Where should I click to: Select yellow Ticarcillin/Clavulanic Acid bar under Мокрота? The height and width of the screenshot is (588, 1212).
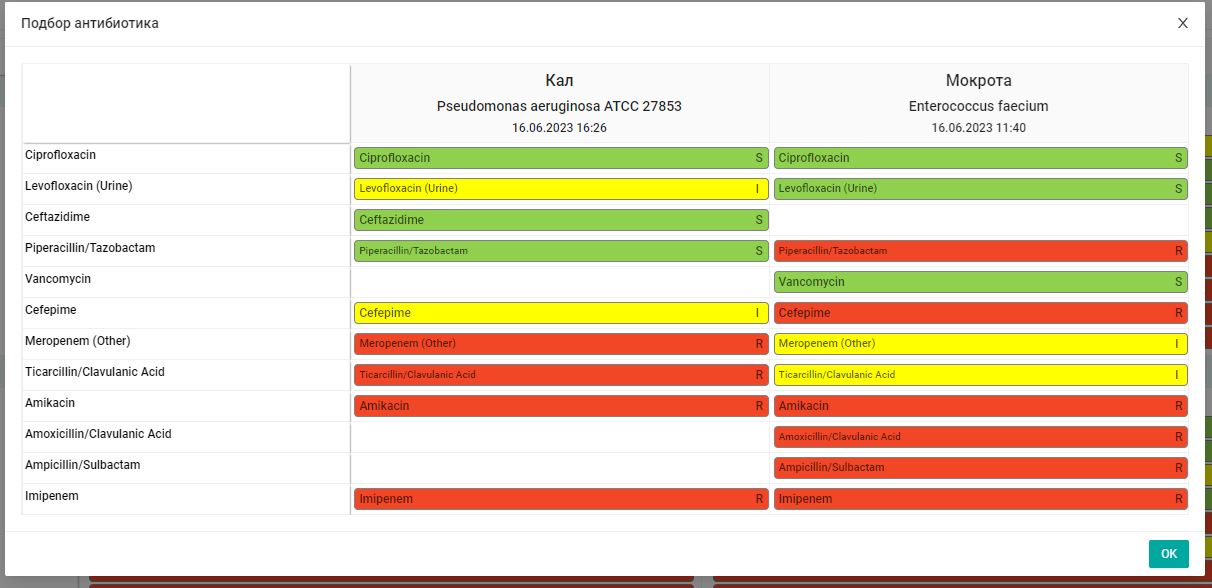click(x=980, y=375)
